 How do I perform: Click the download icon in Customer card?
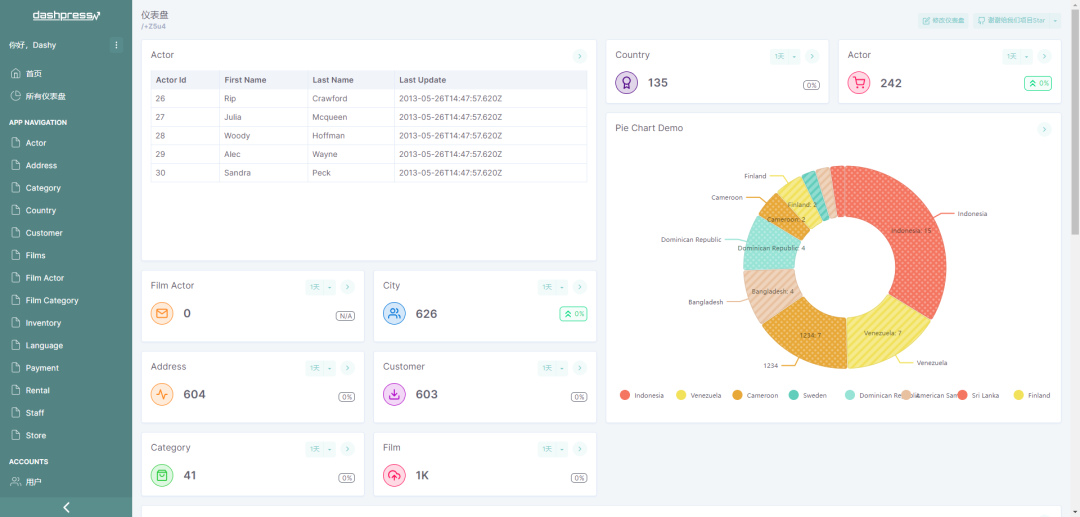pos(394,394)
